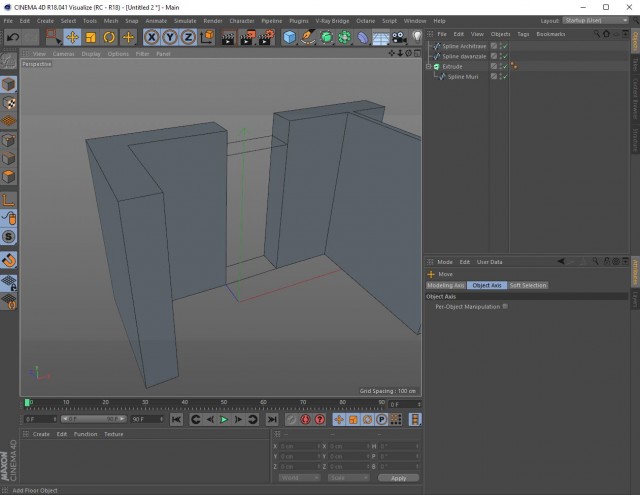Click the Undo arrow icon
The height and width of the screenshot is (495, 640).
pos(13,38)
